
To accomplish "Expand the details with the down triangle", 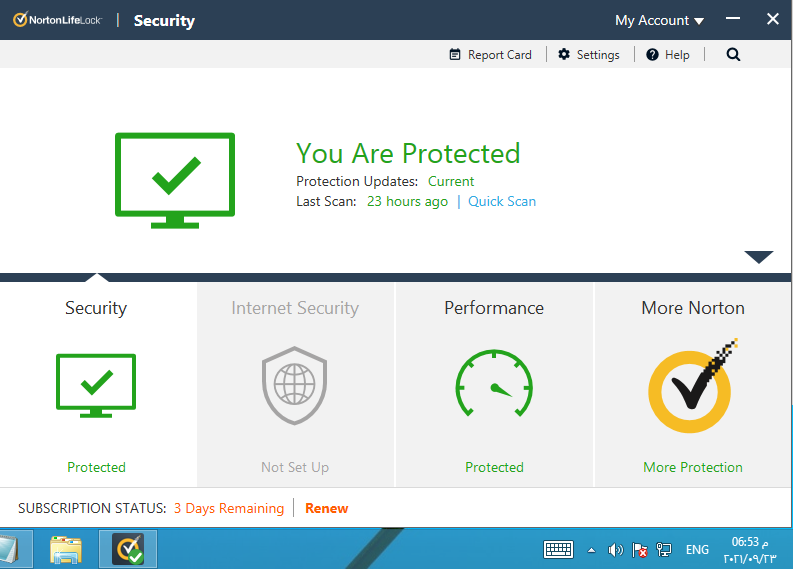I will click(759, 257).
